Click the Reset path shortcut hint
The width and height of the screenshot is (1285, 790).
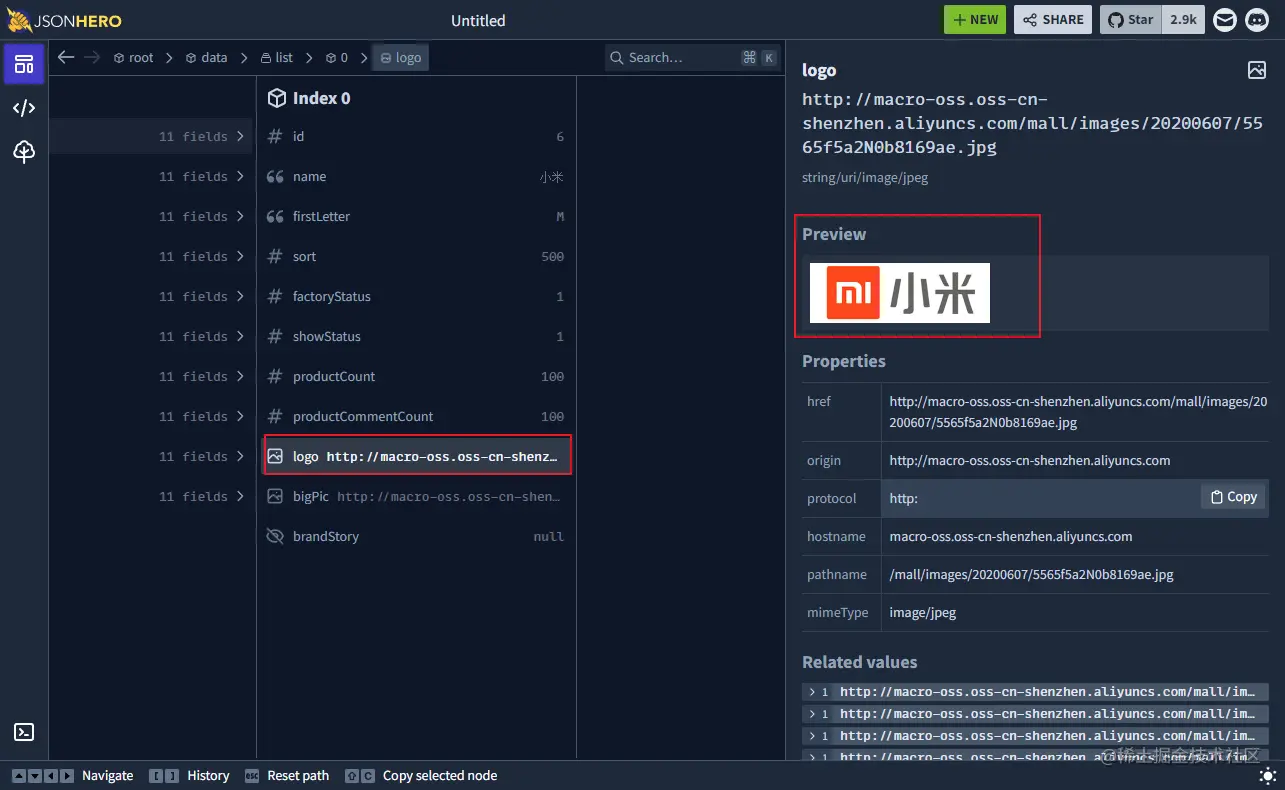coord(286,775)
